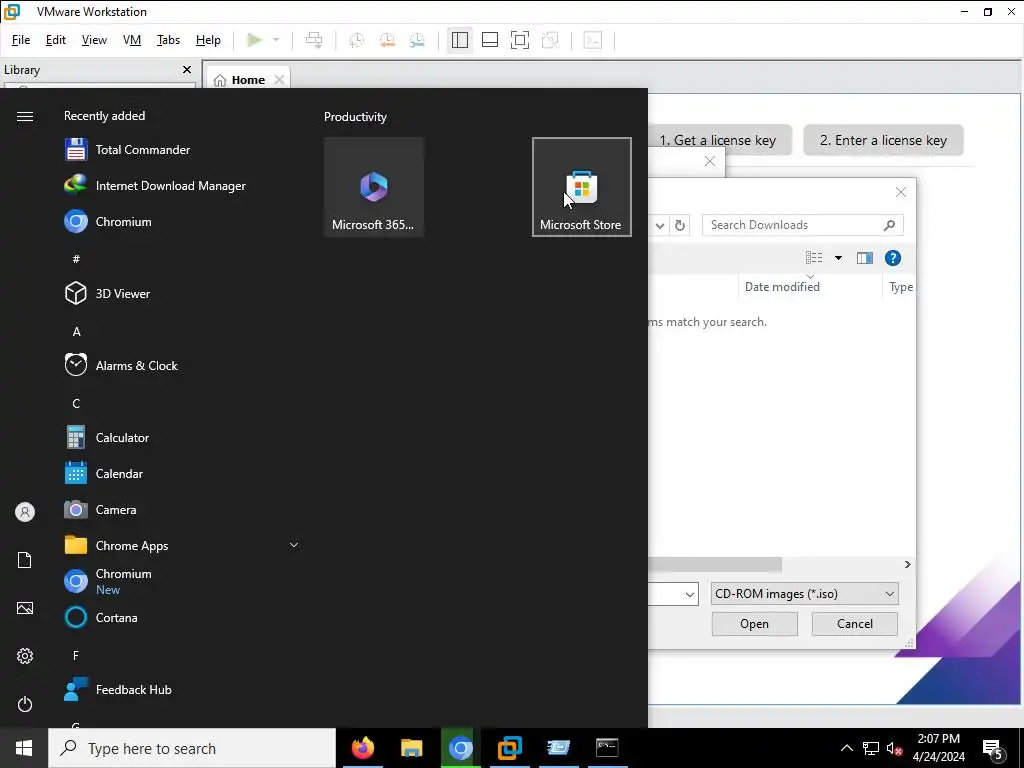Viewport: 1024px width, 768px height.
Task: Click the Open button in file dialog
Action: point(754,624)
